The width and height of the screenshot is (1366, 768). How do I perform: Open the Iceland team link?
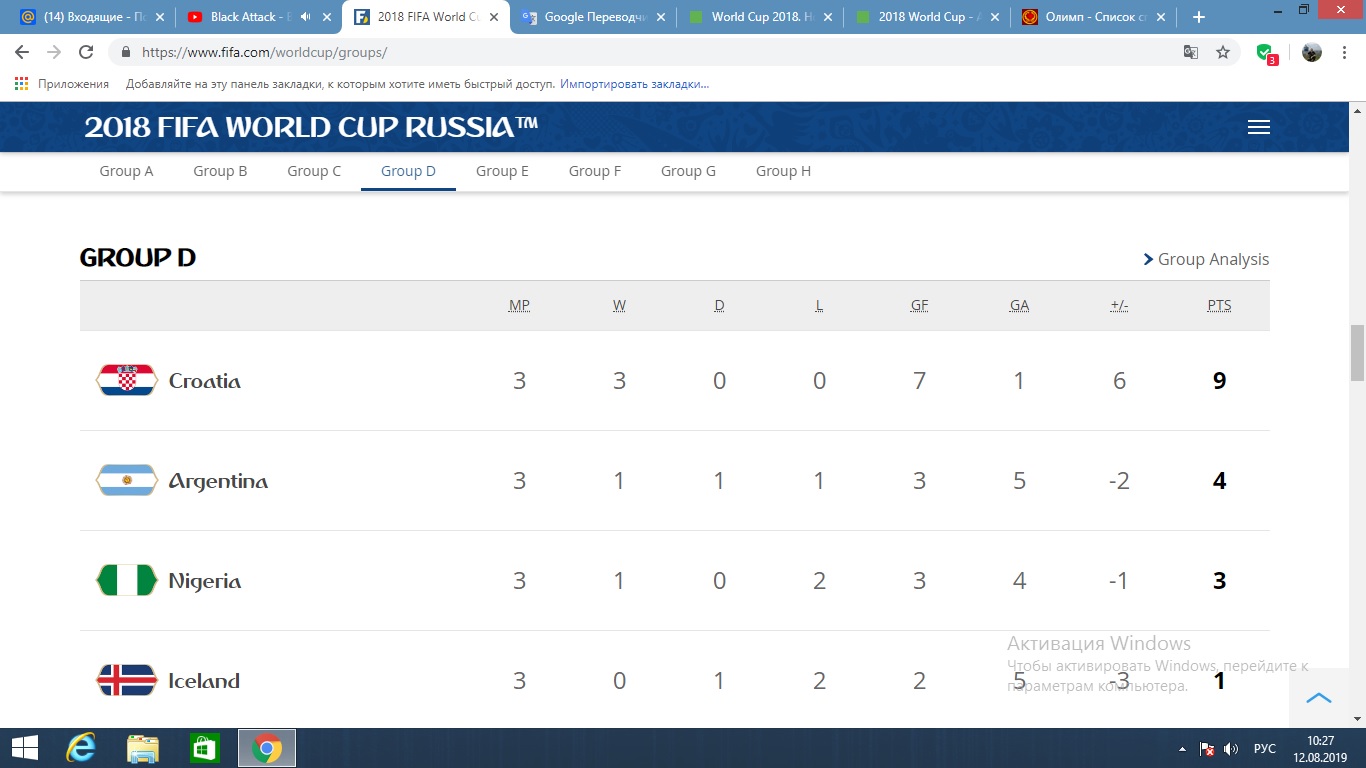pos(204,681)
